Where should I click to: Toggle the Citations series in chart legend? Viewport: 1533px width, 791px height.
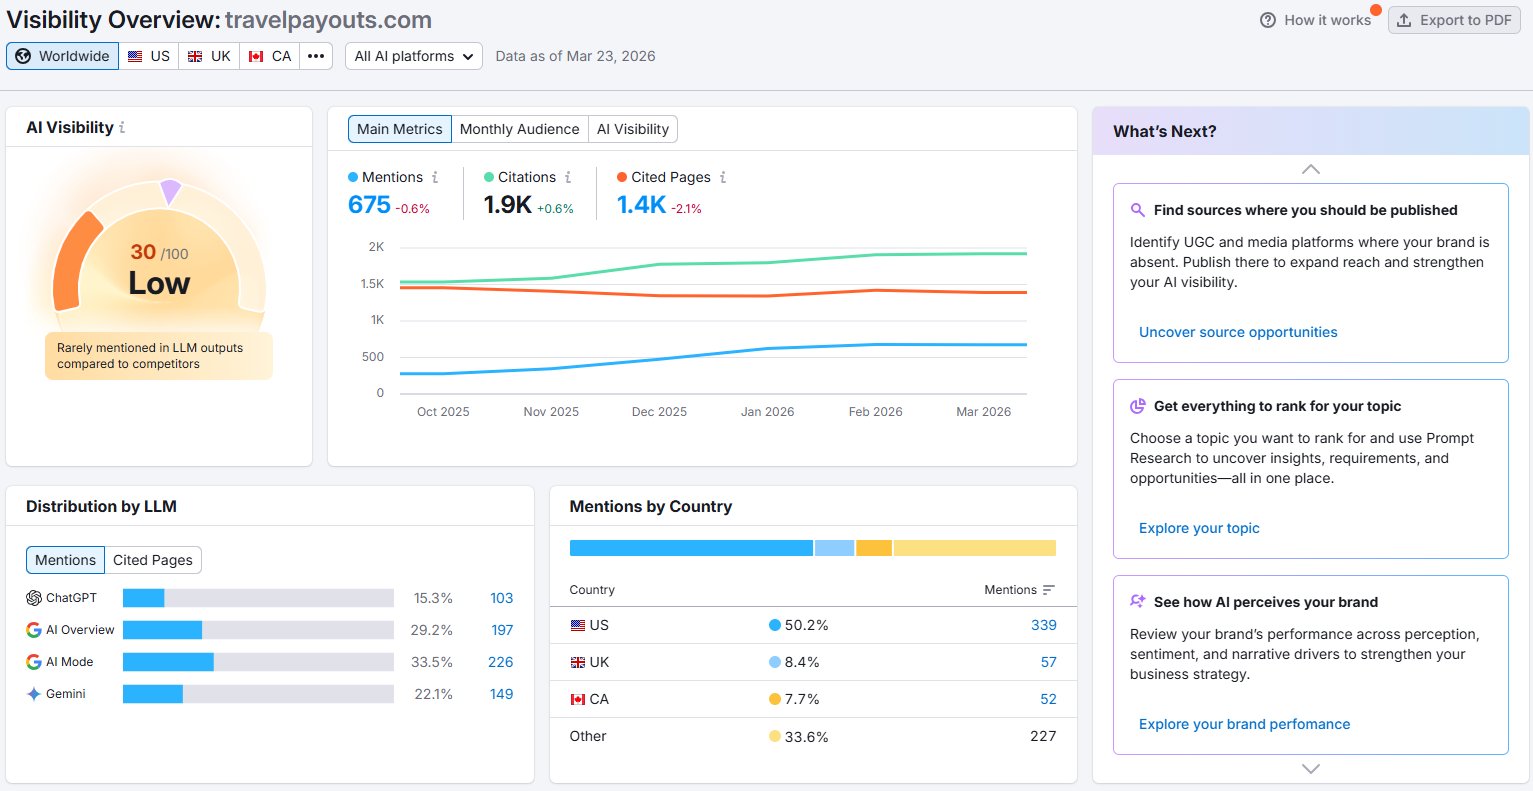pyautogui.click(x=520, y=177)
